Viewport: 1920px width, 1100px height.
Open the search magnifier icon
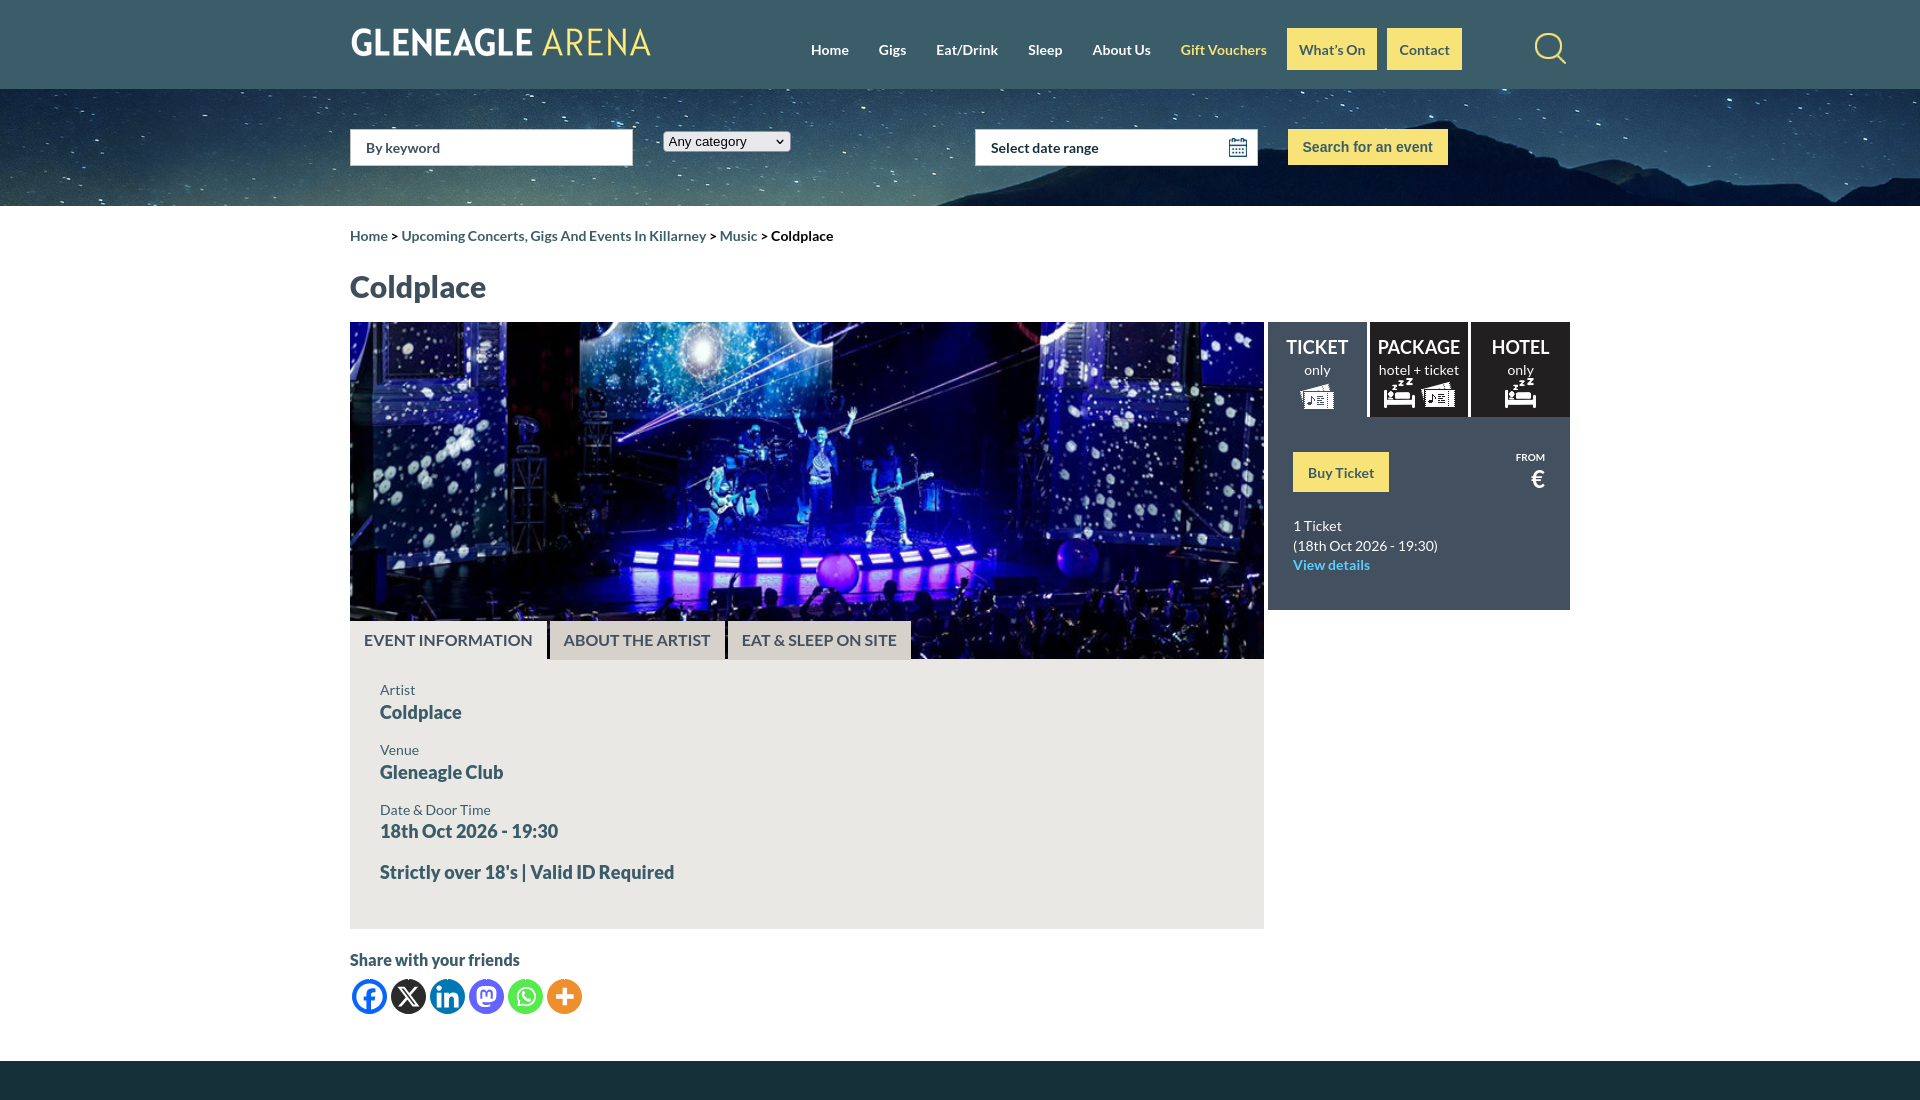pyautogui.click(x=1550, y=48)
